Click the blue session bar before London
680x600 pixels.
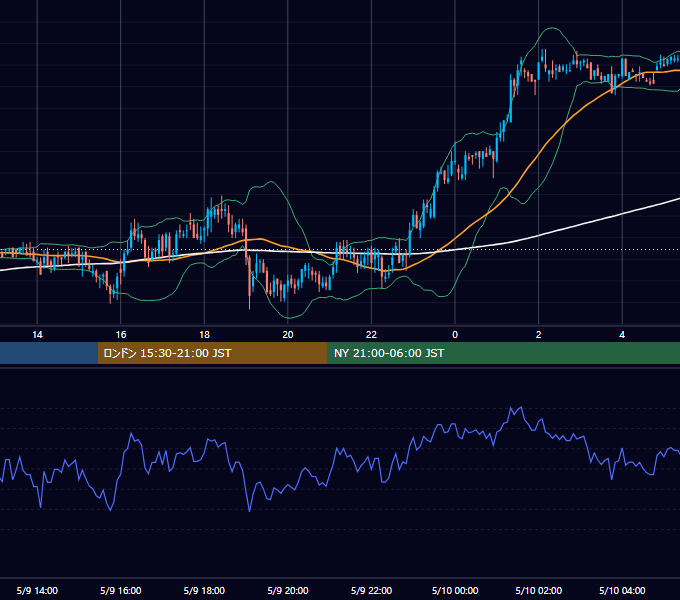[49, 353]
